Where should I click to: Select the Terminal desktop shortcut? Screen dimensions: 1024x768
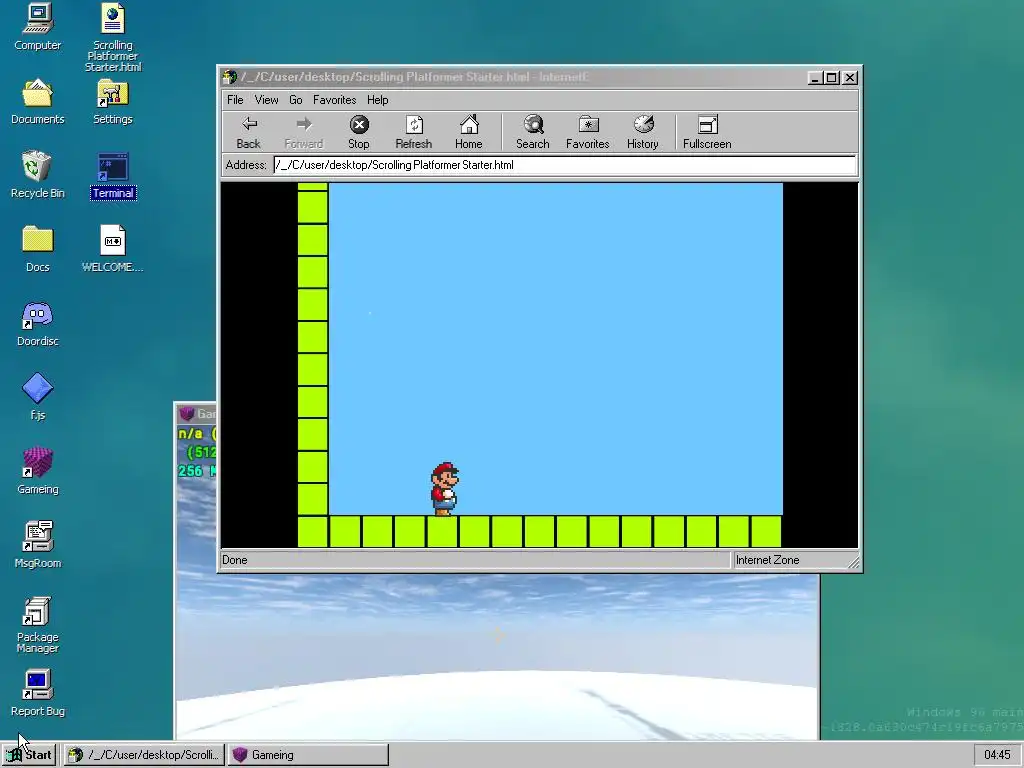tap(113, 176)
